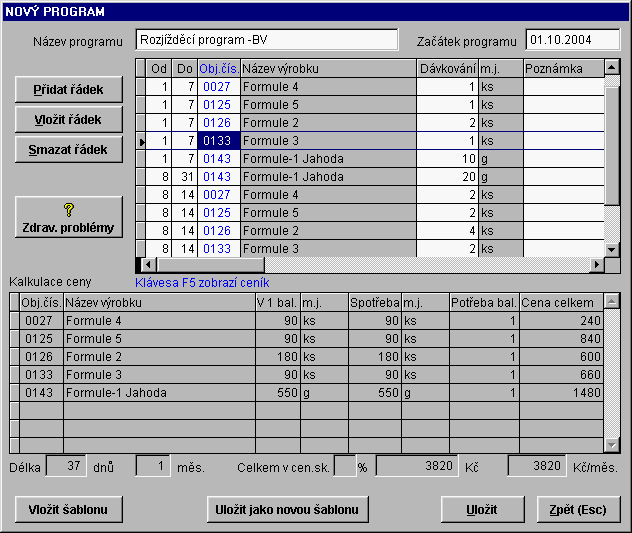The image size is (632, 533).
Task: Click order number 0027 in first row
Action: pyautogui.click(x=219, y=87)
